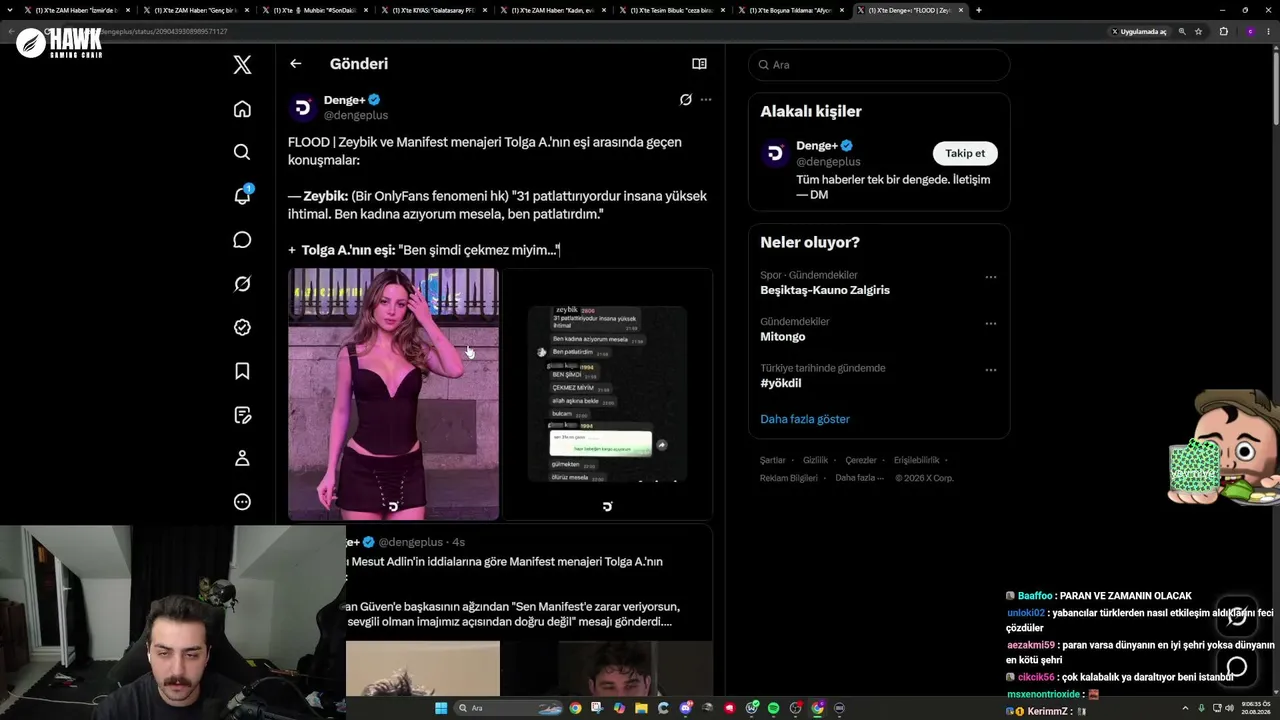Open Denge+ avatar on the post

tap(303, 108)
